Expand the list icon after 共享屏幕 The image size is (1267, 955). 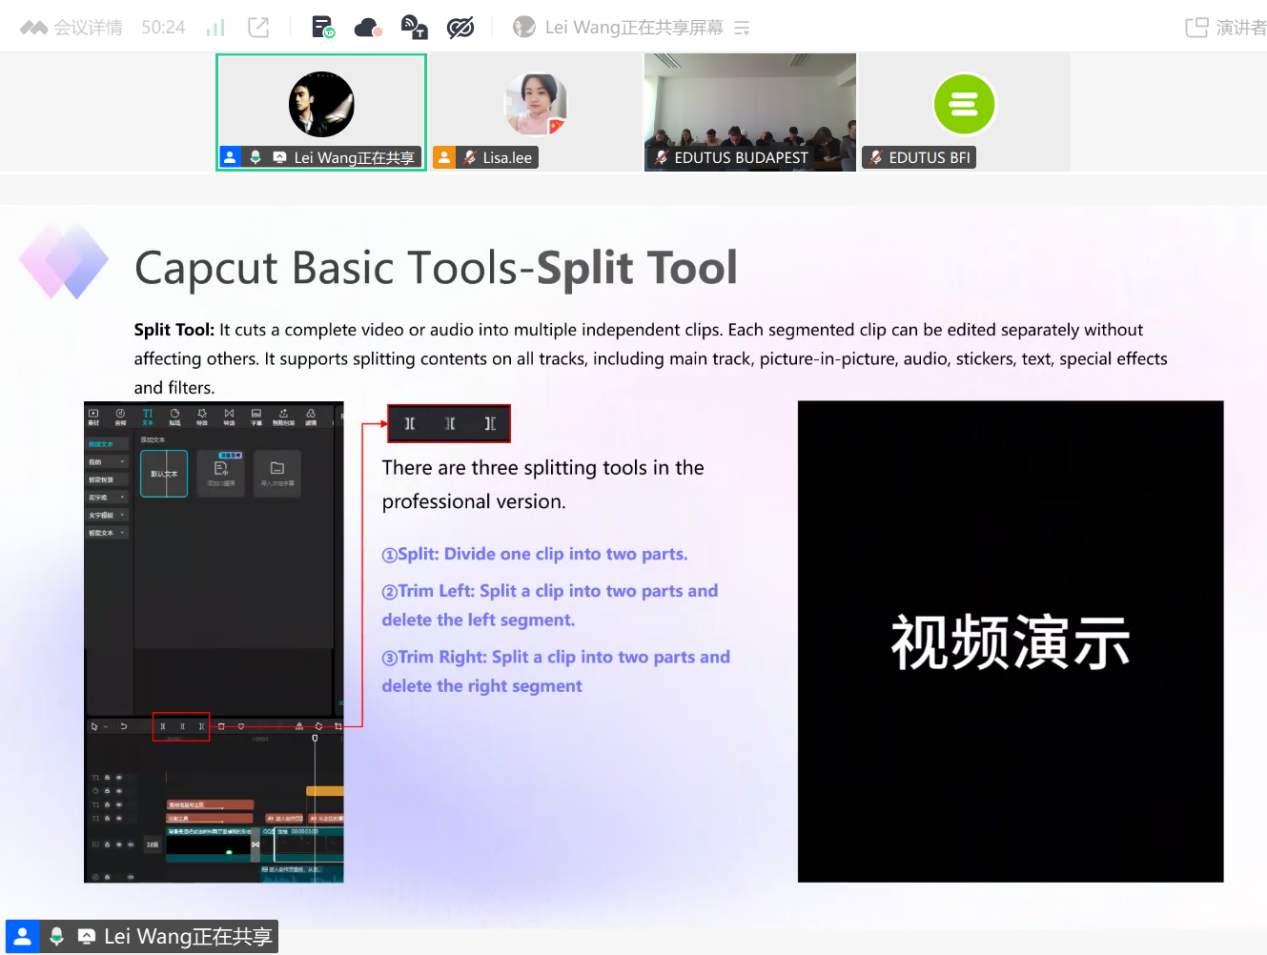click(742, 28)
